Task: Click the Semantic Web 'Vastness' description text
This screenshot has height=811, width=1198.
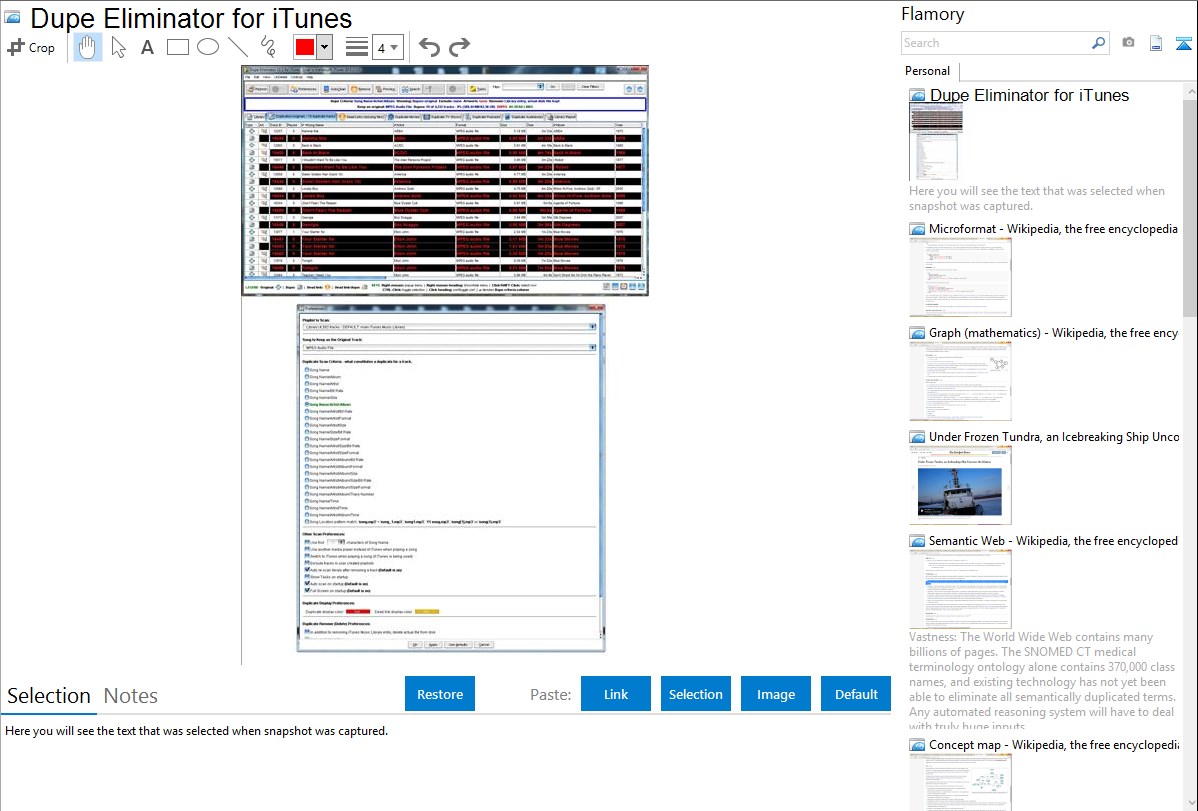Action: point(1042,681)
